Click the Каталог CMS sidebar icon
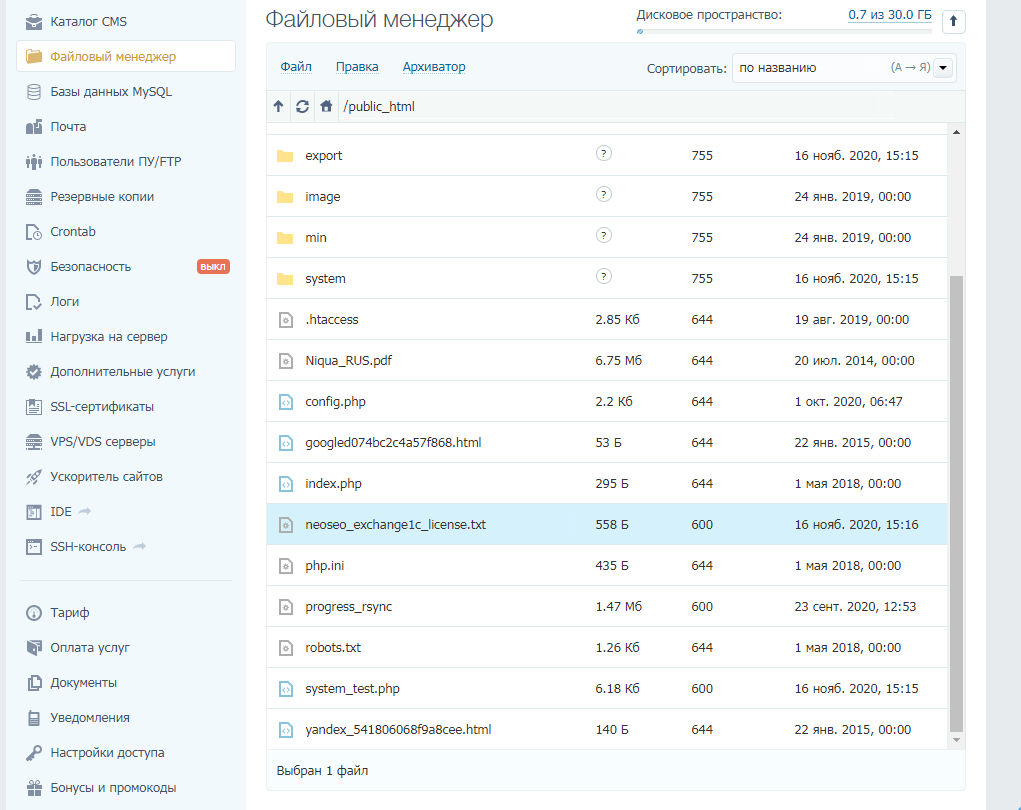 (34, 22)
